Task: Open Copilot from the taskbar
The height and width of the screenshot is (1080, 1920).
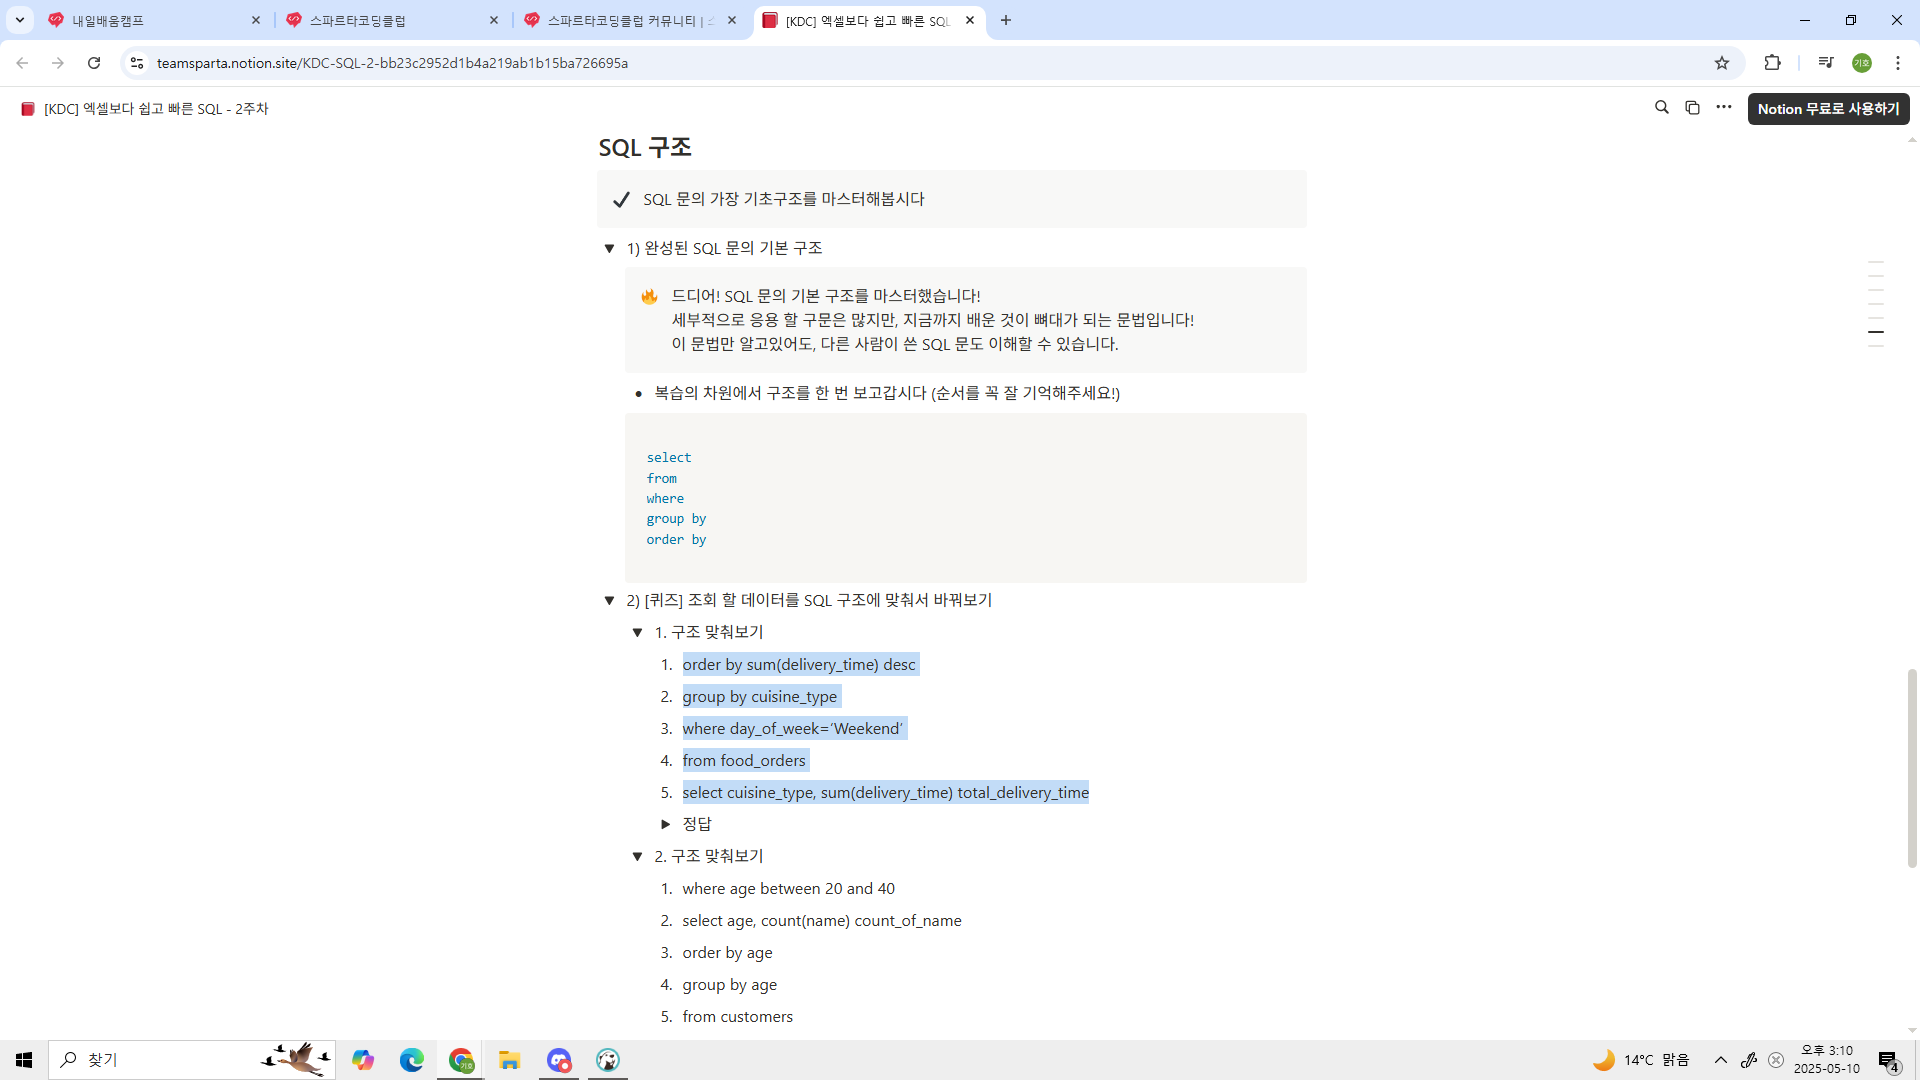Action: click(x=363, y=1060)
